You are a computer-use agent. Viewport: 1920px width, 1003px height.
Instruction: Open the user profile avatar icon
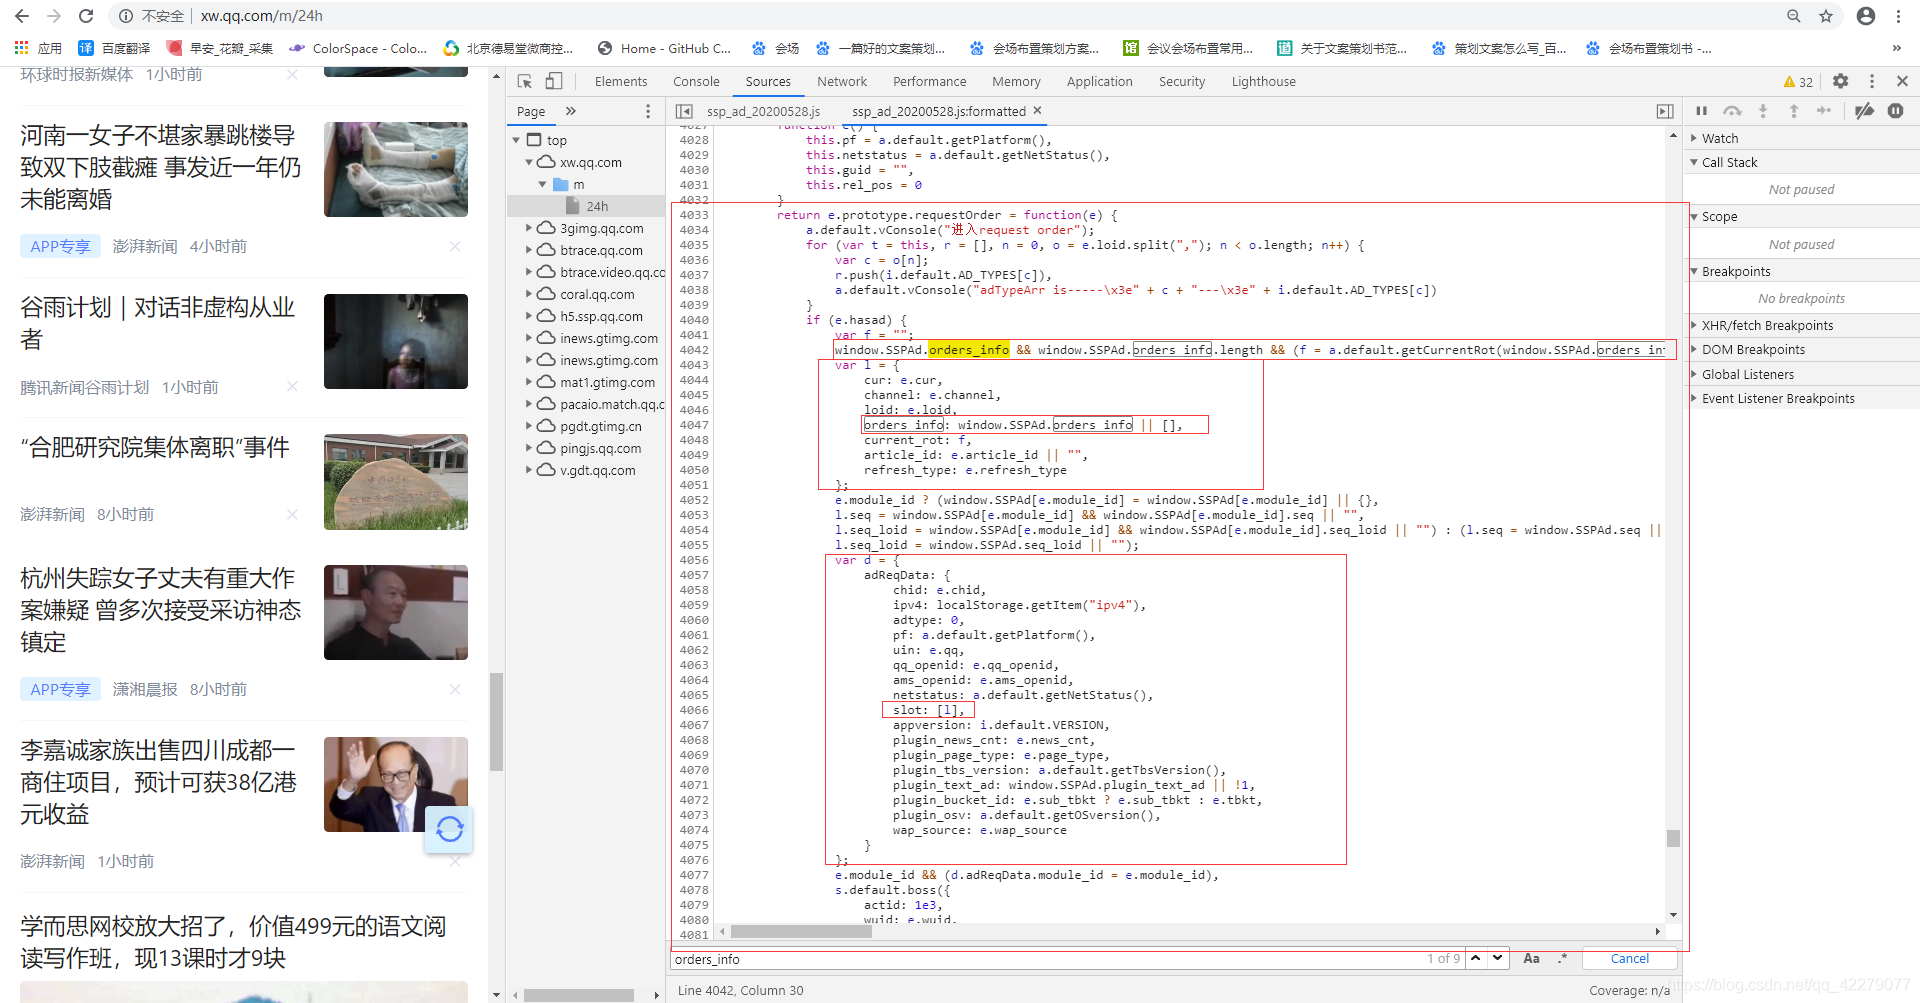pos(1865,16)
